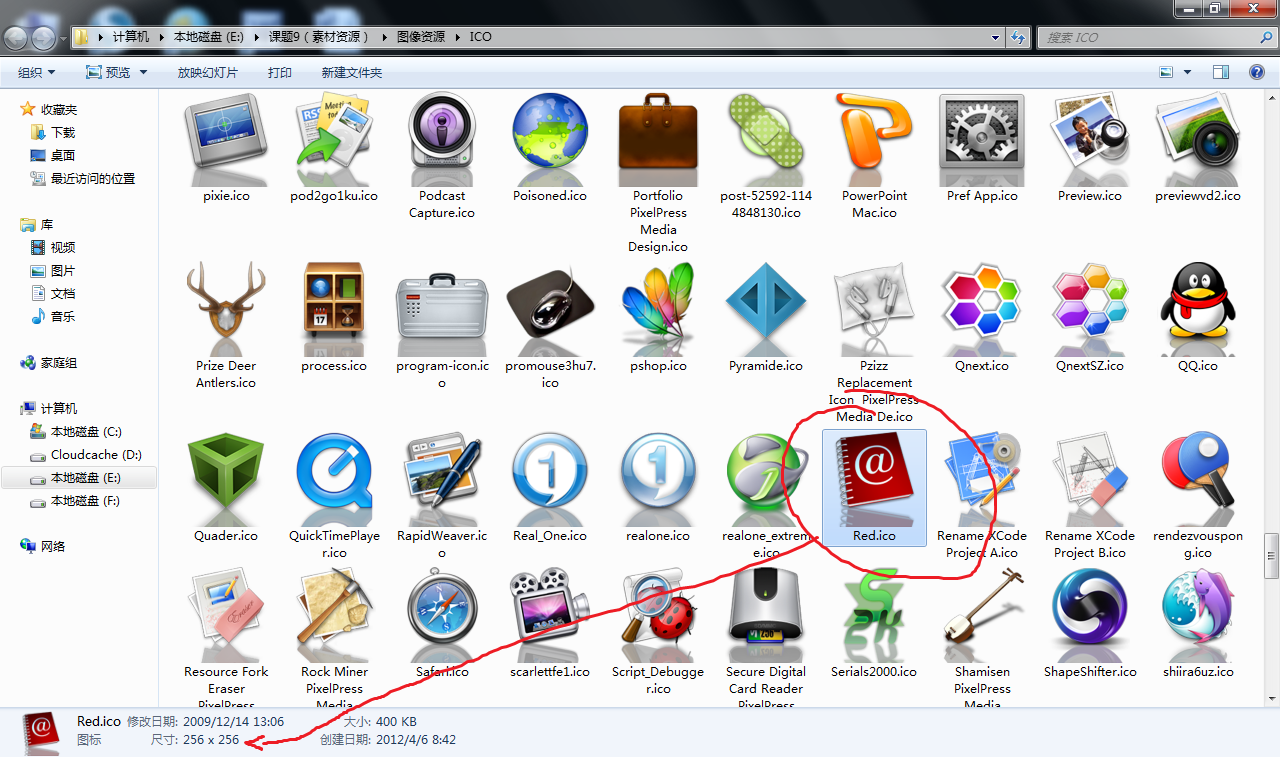1280x757 pixels.
Task: Open the 视频 library
Action: coord(63,248)
